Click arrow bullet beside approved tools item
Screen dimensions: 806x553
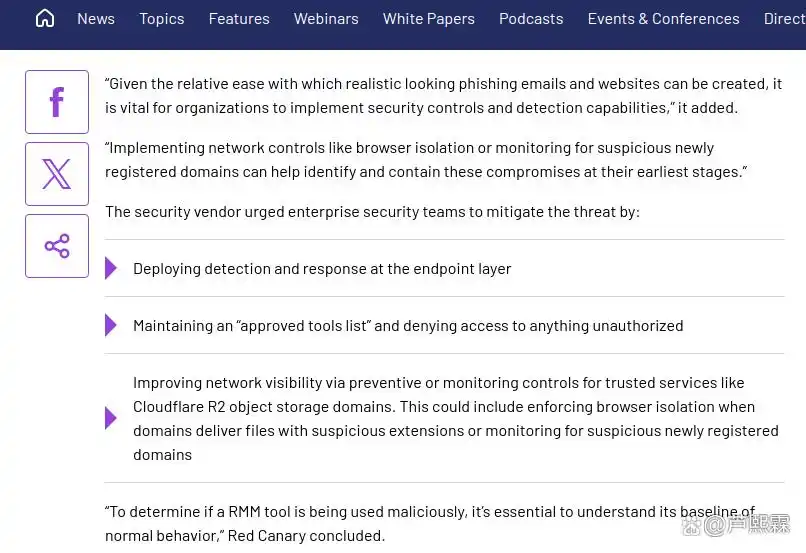point(111,325)
